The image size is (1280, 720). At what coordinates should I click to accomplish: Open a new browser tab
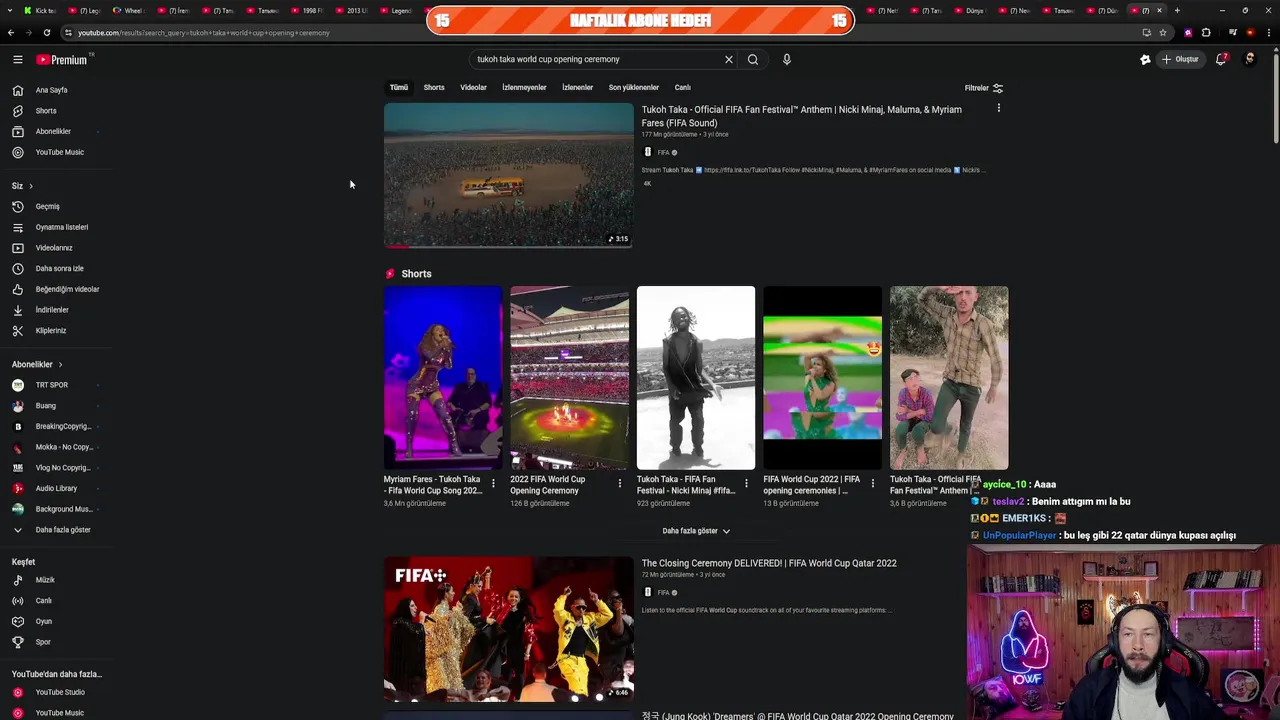pos(1177,10)
